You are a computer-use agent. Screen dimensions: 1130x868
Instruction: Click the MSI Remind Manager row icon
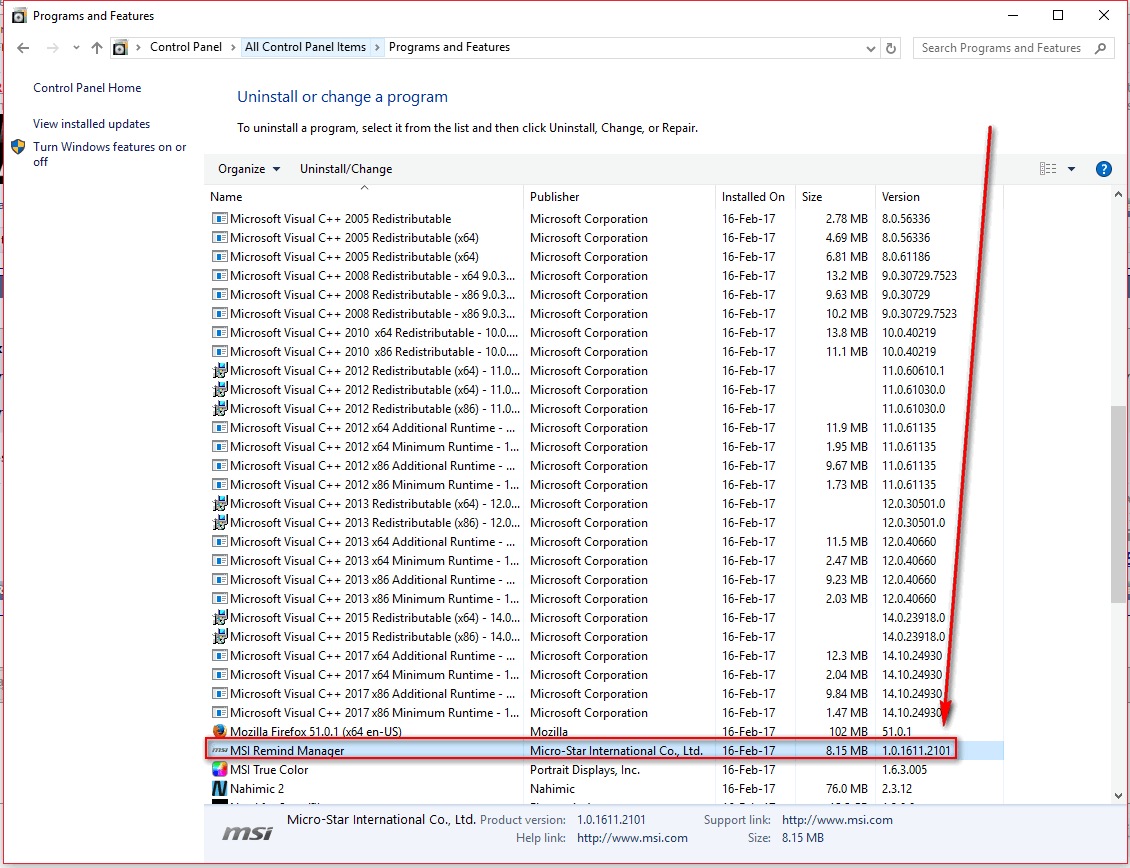[x=220, y=750]
